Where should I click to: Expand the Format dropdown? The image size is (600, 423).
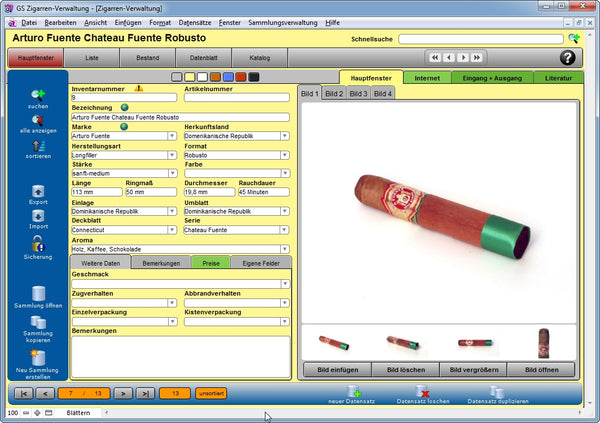click(284, 155)
